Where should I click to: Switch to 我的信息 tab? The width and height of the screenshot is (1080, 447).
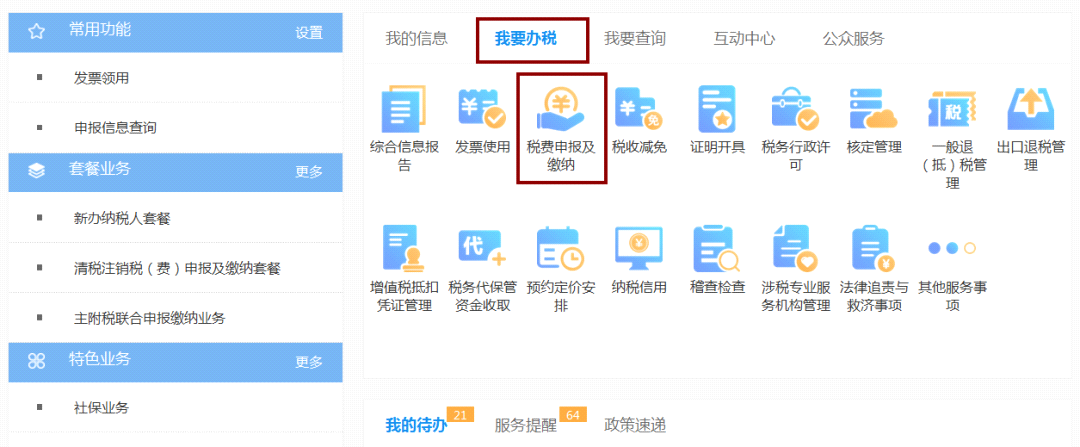[416, 39]
